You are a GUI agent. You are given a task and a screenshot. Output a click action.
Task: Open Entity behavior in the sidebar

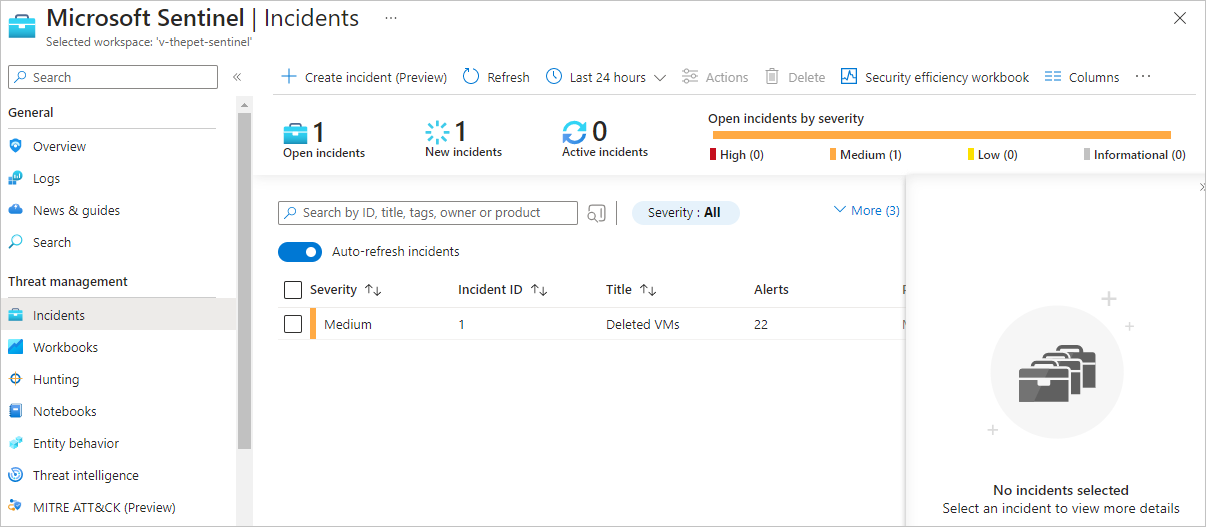click(x=75, y=443)
